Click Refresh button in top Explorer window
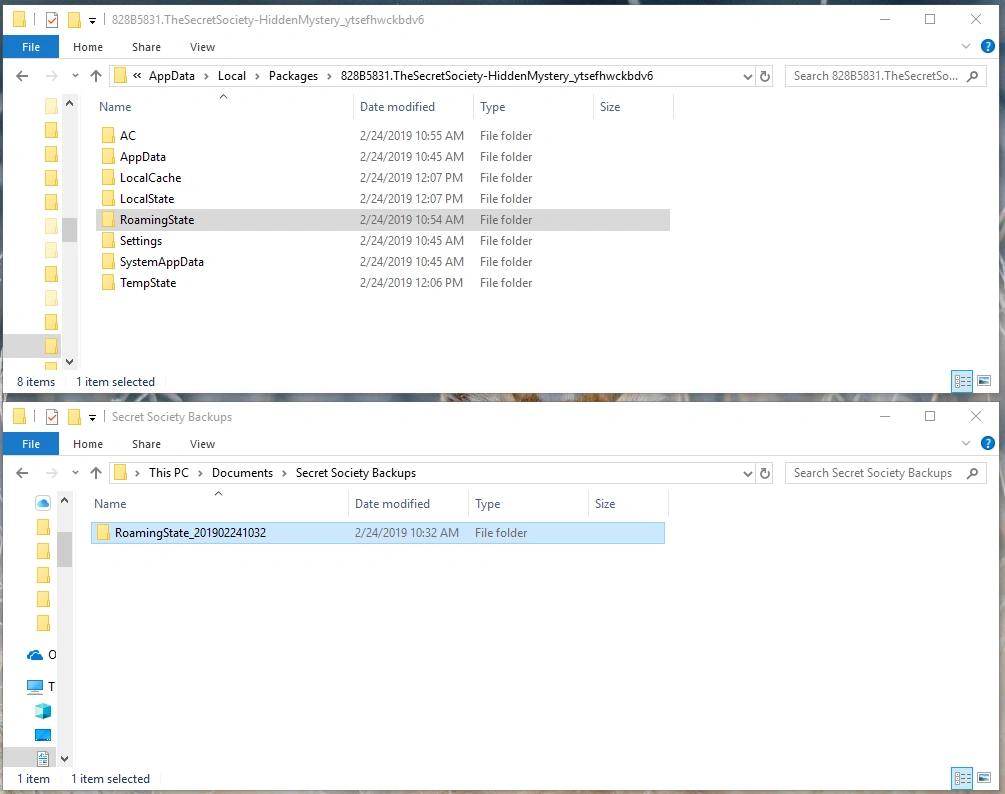The height and width of the screenshot is (794, 1005). 765,76
